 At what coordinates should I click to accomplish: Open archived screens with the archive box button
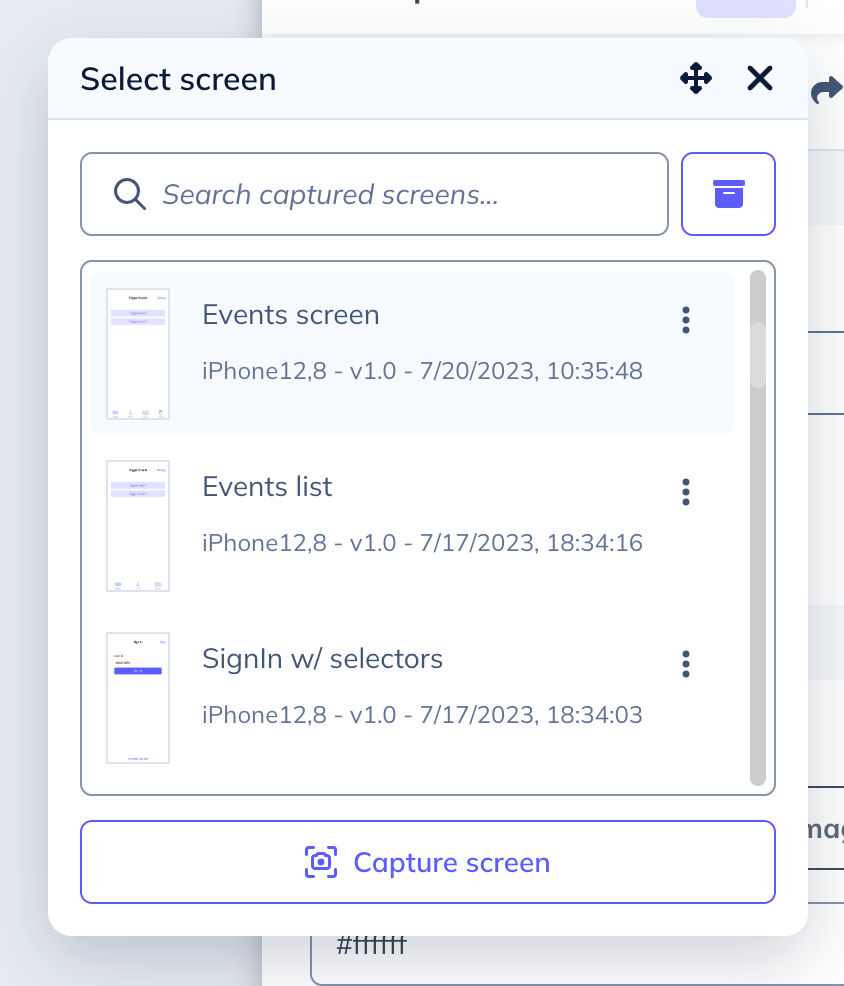point(728,194)
